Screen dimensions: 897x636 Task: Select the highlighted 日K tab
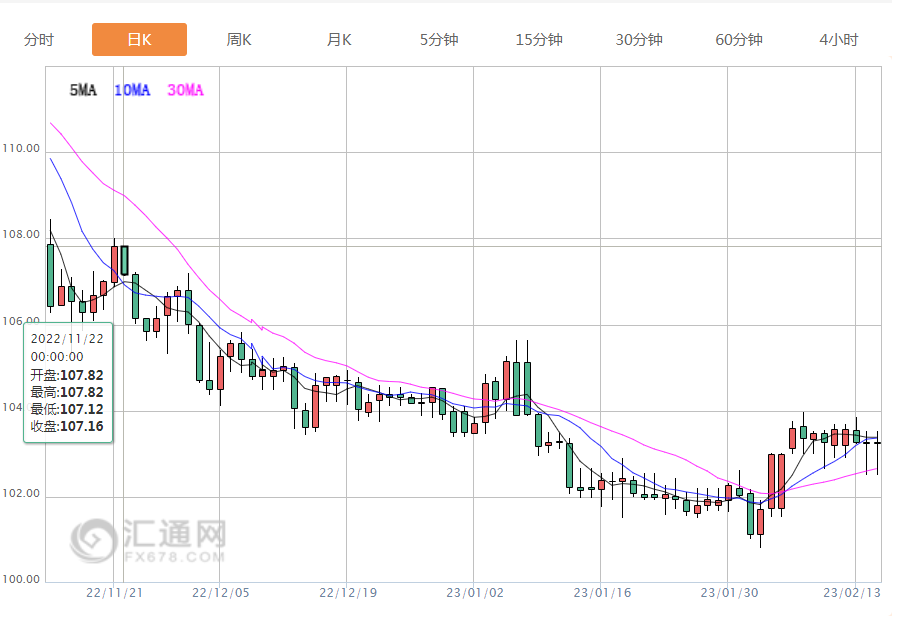(139, 40)
